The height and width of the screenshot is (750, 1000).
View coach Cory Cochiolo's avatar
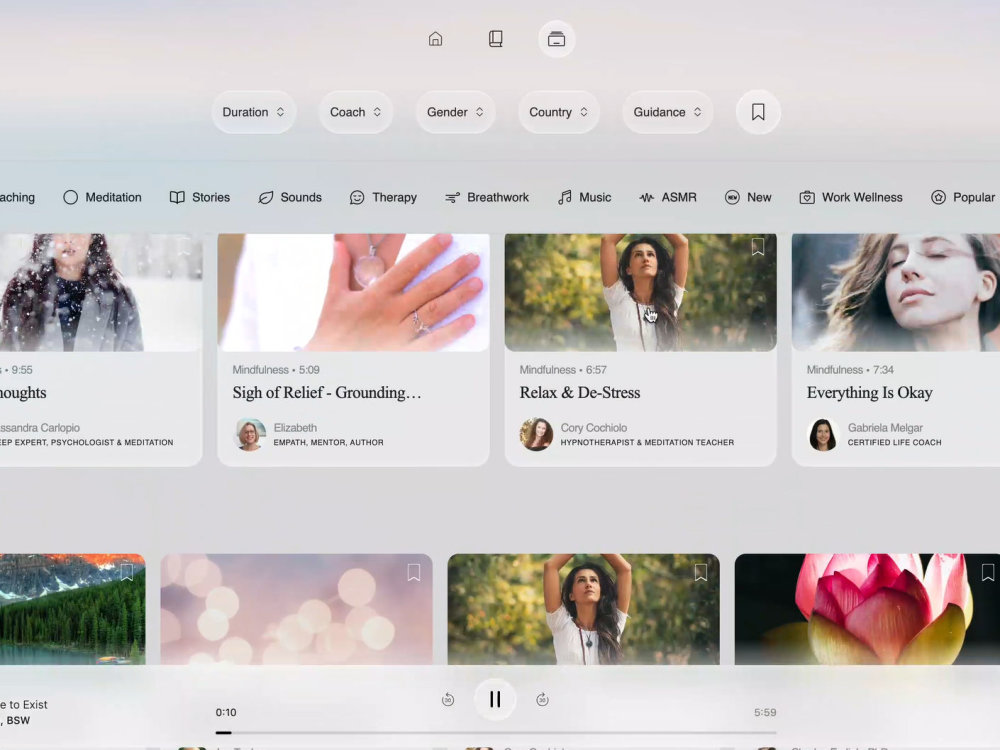(536, 434)
